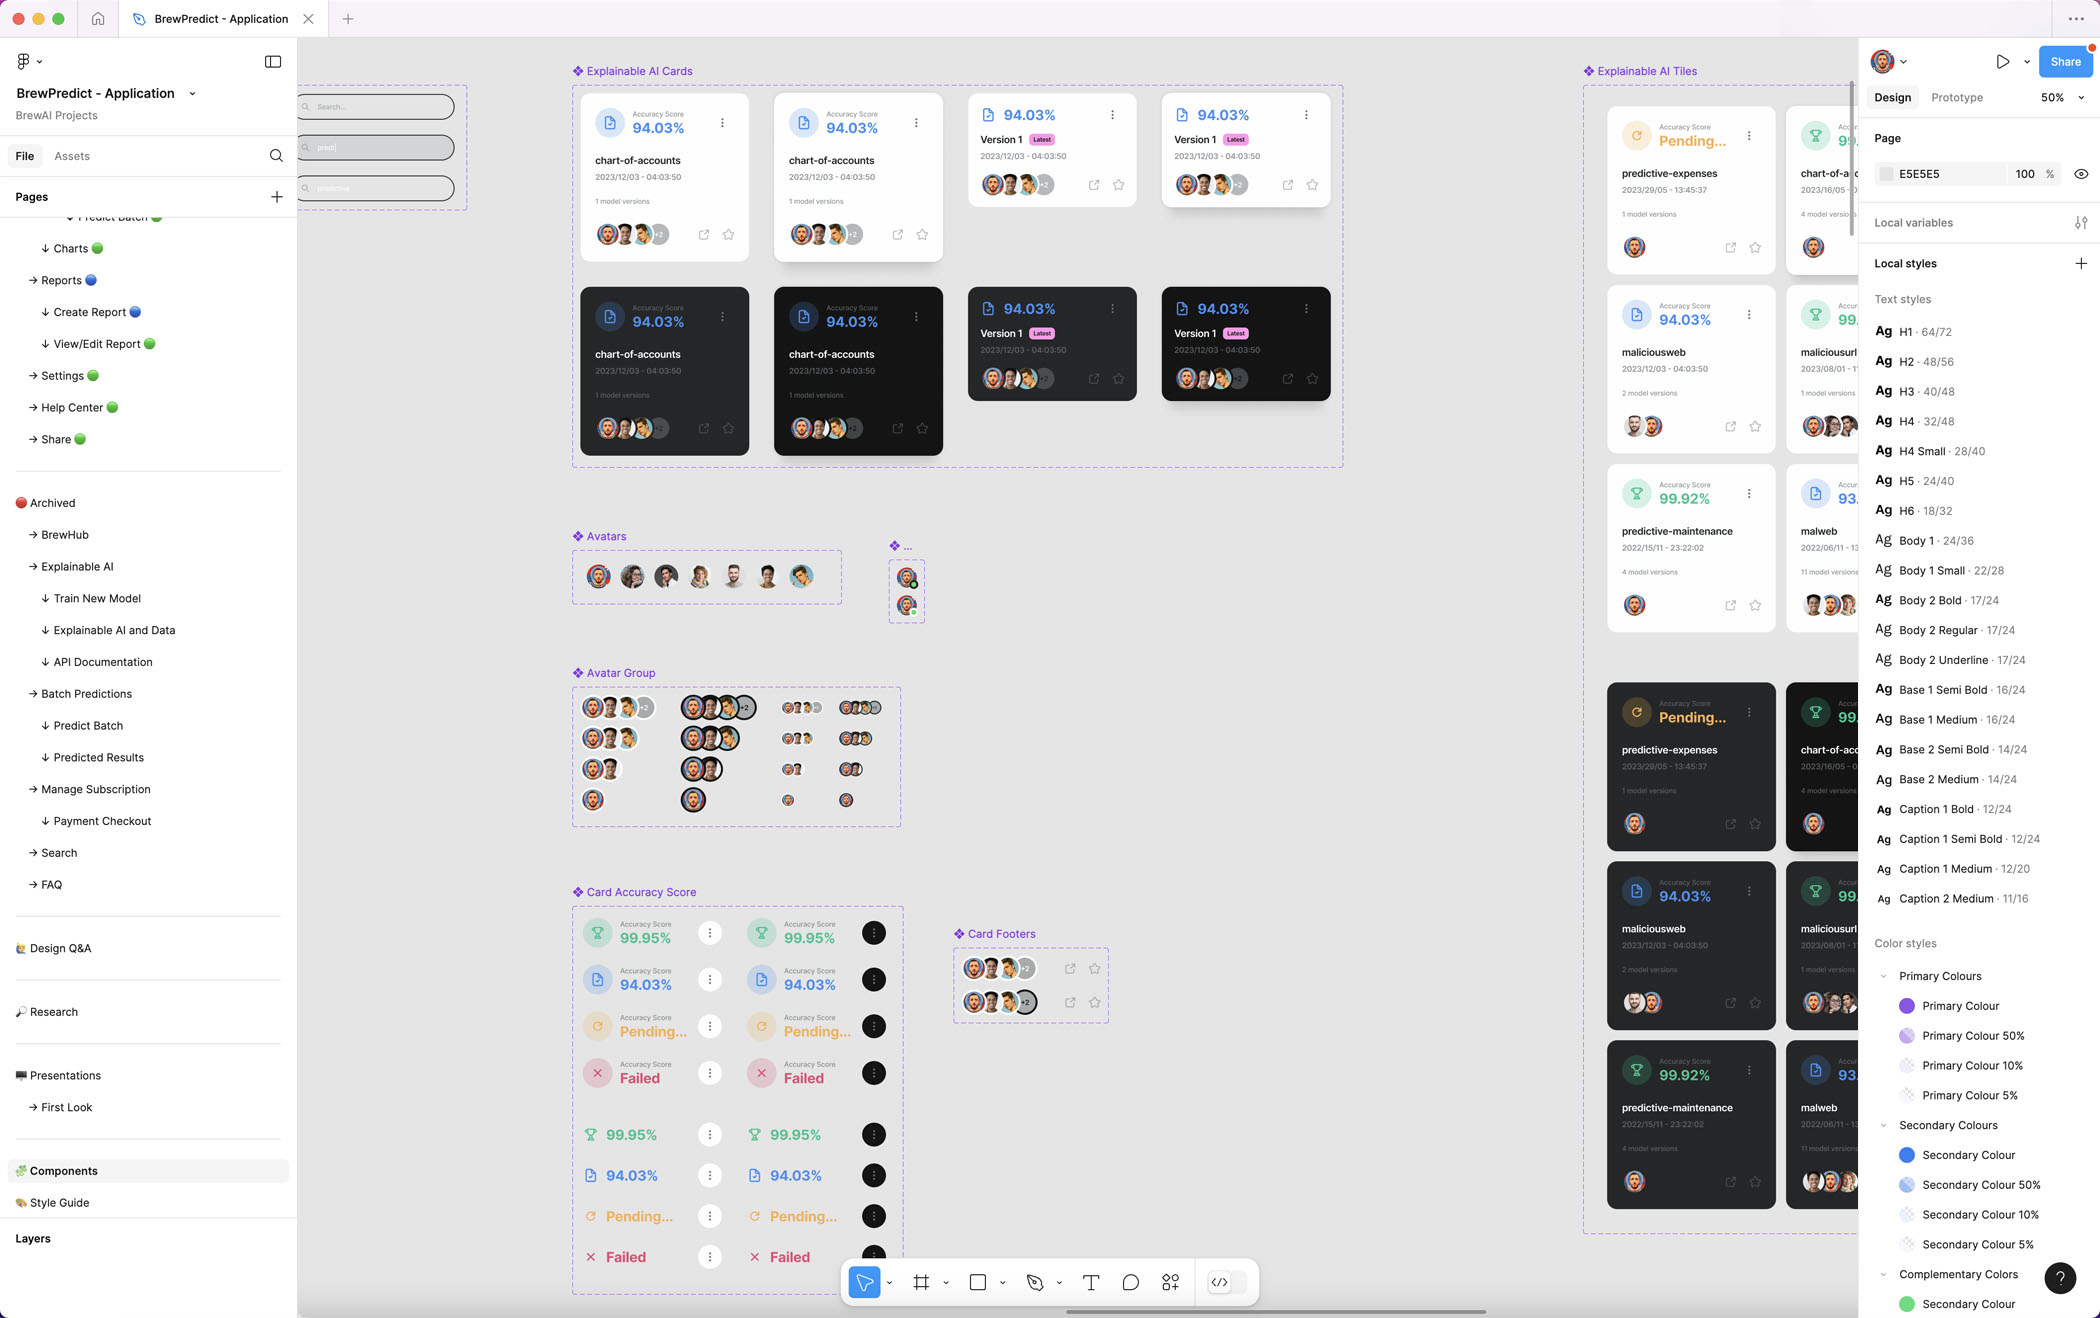Click the Share button
2100x1318 pixels.
(x=2065, y=62)
